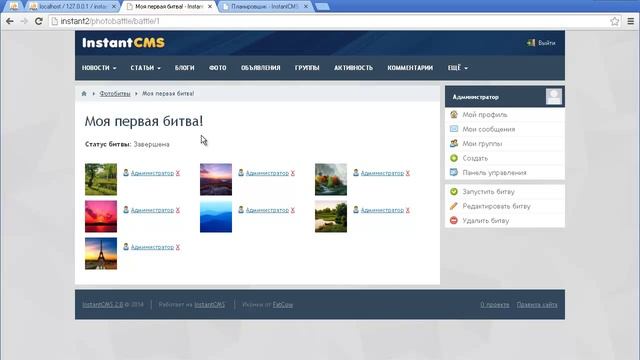
Task: Click the Удалить битву link
Action: coord(486,220)
